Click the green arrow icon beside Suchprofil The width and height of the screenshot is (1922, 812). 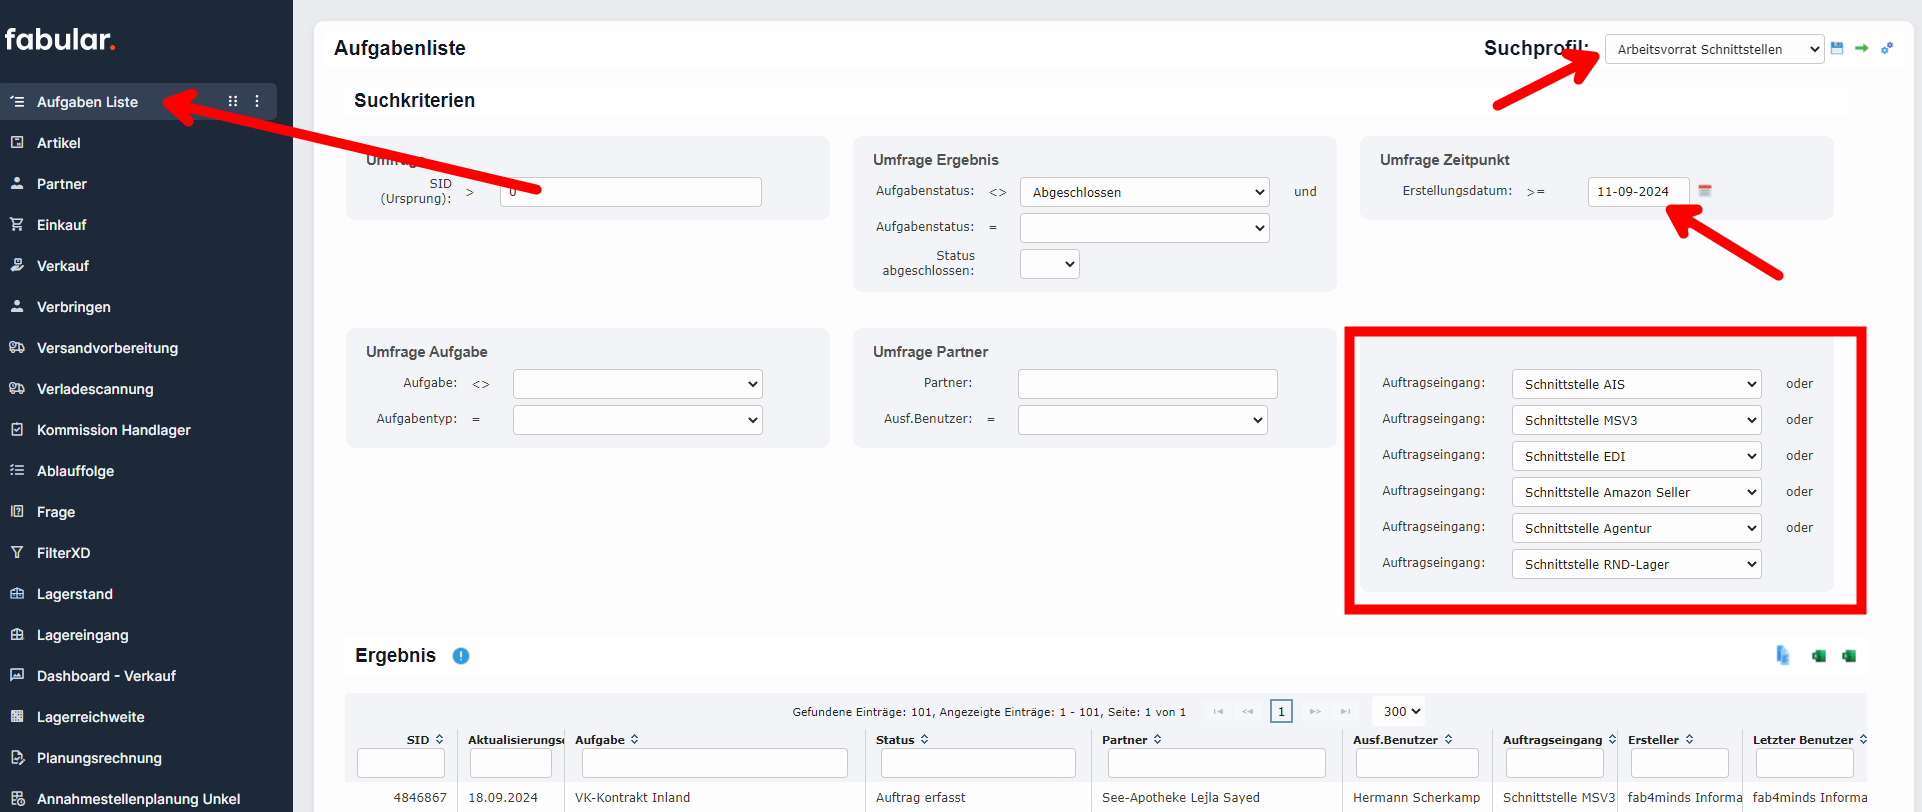pyautogui.click(x=1861, y=48)
